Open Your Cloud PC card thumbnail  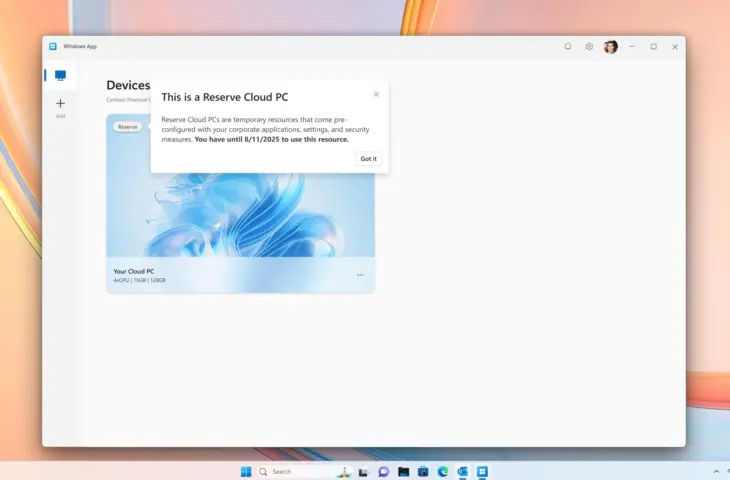240,214
